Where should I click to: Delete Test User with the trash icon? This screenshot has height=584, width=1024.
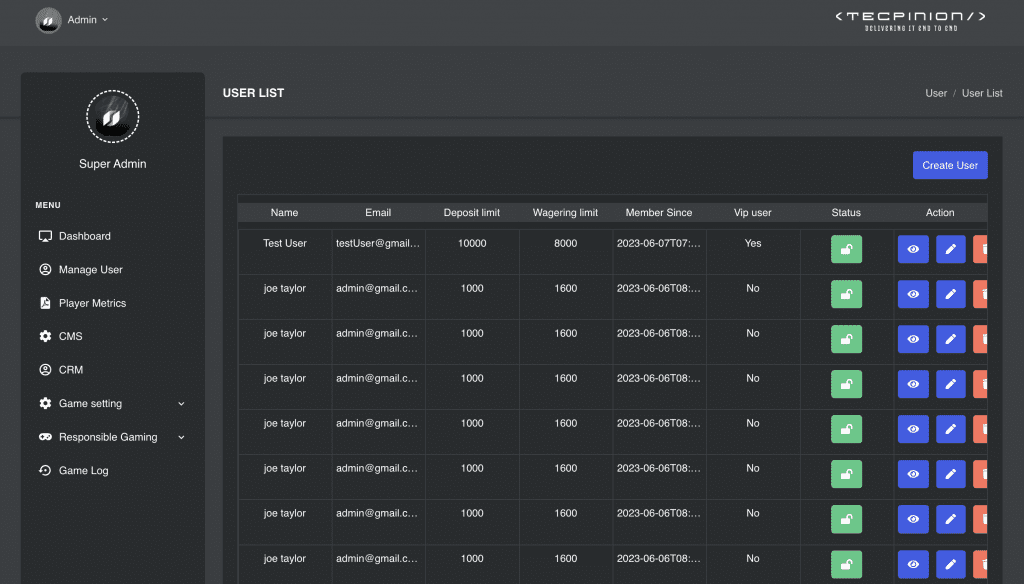pyautogui.click(x=980, y=249)
